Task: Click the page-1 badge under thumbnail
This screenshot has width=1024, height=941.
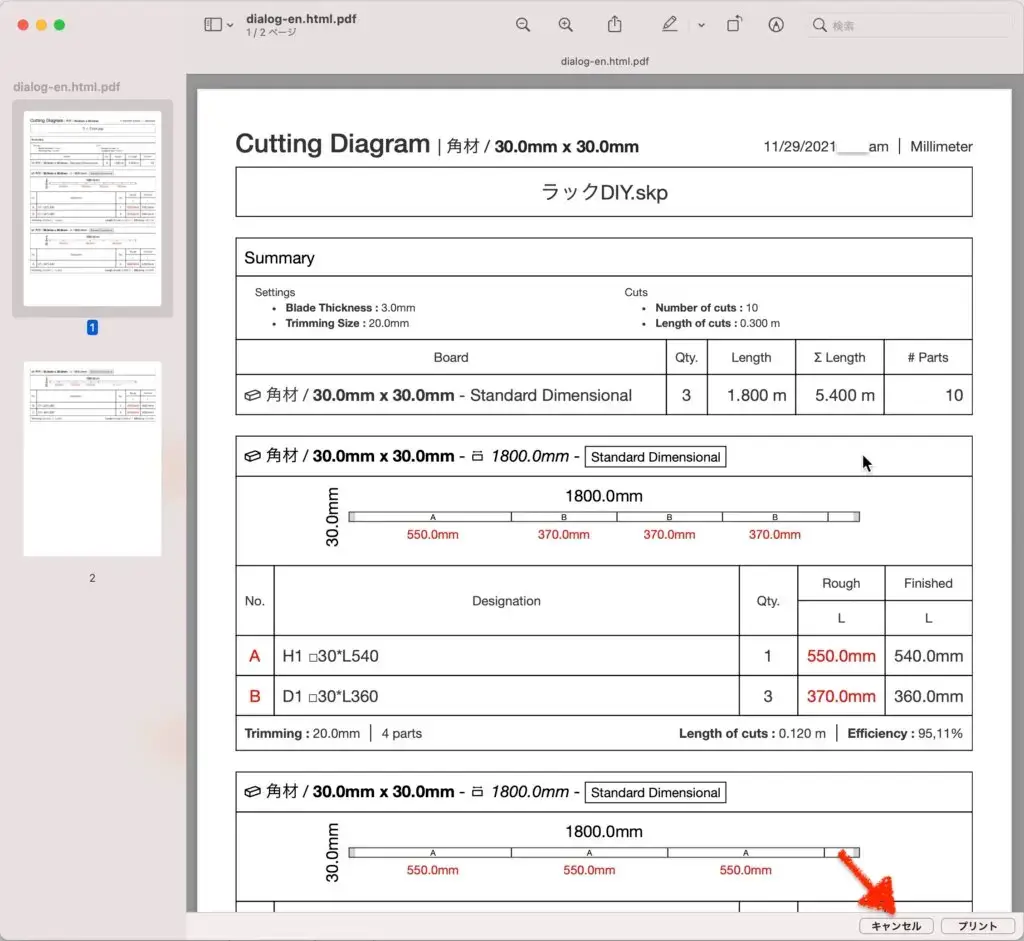Action: 92,327
